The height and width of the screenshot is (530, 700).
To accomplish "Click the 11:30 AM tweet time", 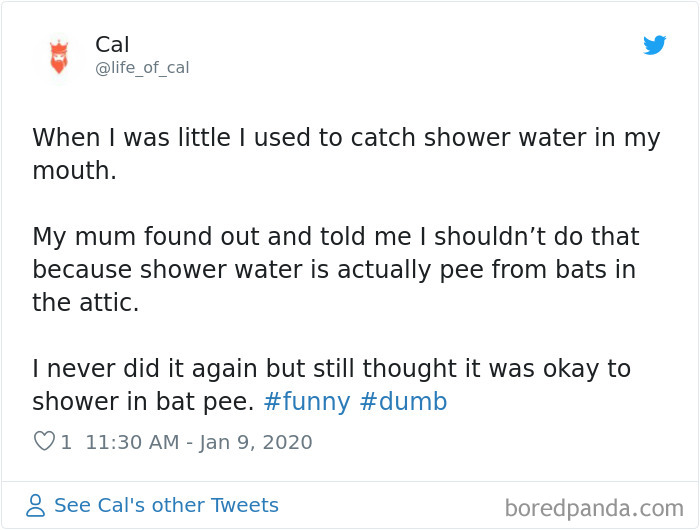I will 132,441.
